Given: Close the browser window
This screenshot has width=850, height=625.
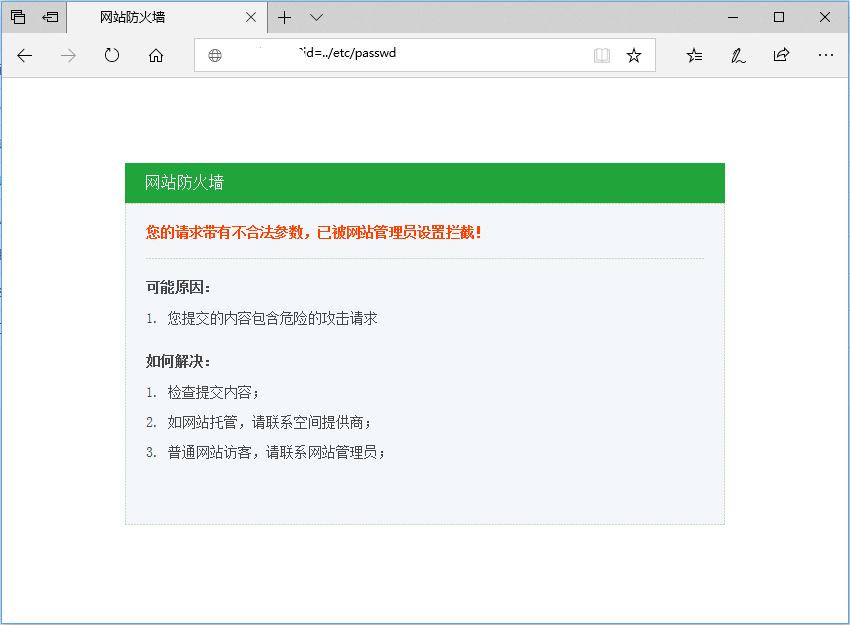Looking at the screenshot, I should 825,17.
